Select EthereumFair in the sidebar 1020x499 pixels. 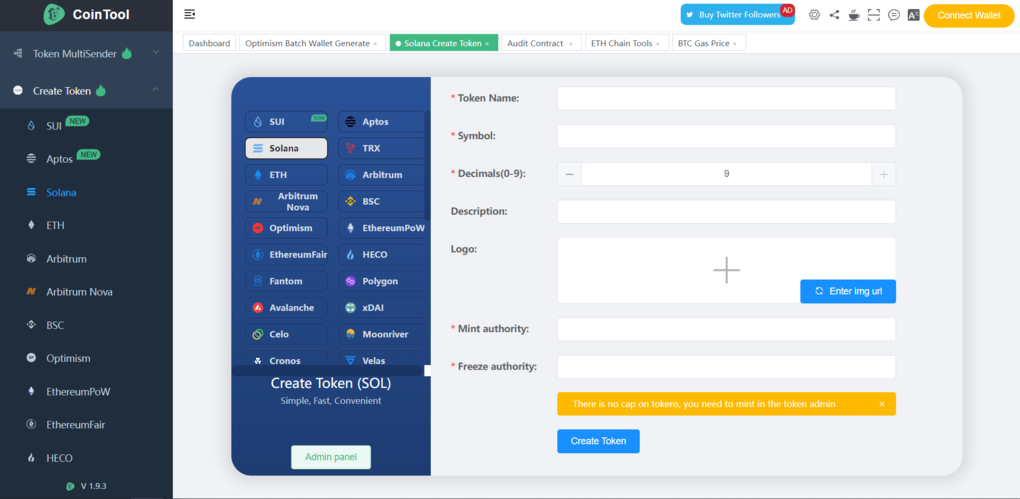(86, 425)
